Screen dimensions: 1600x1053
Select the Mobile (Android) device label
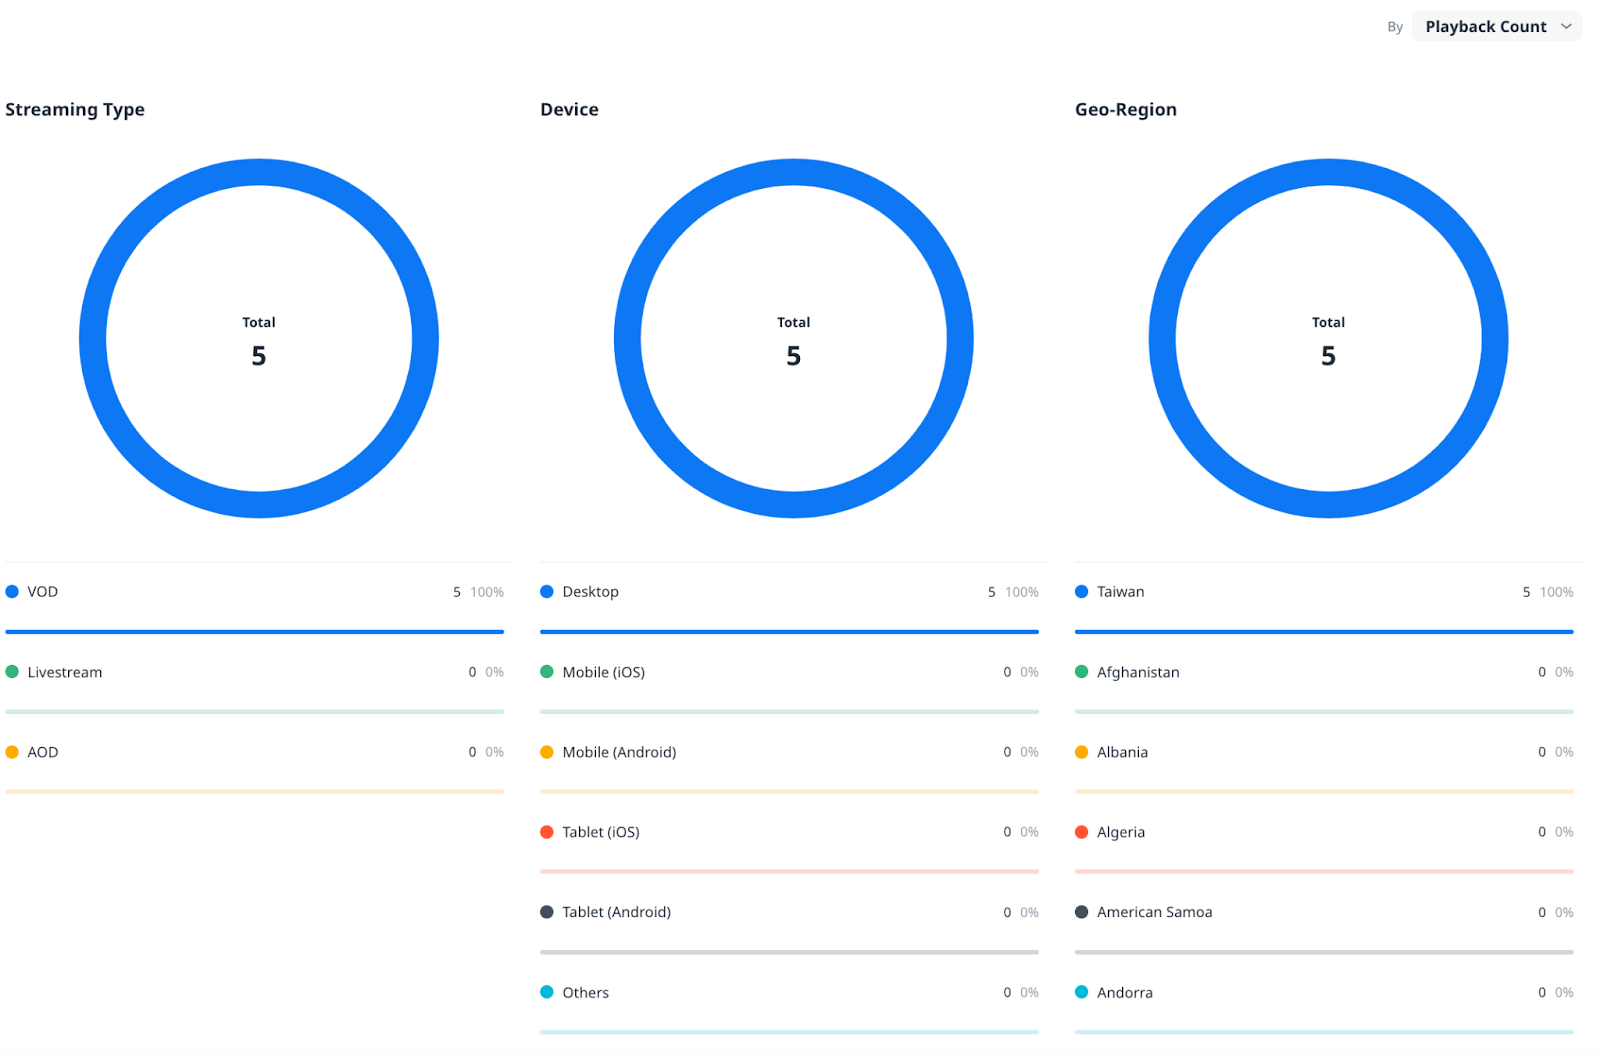click(619, 752)
